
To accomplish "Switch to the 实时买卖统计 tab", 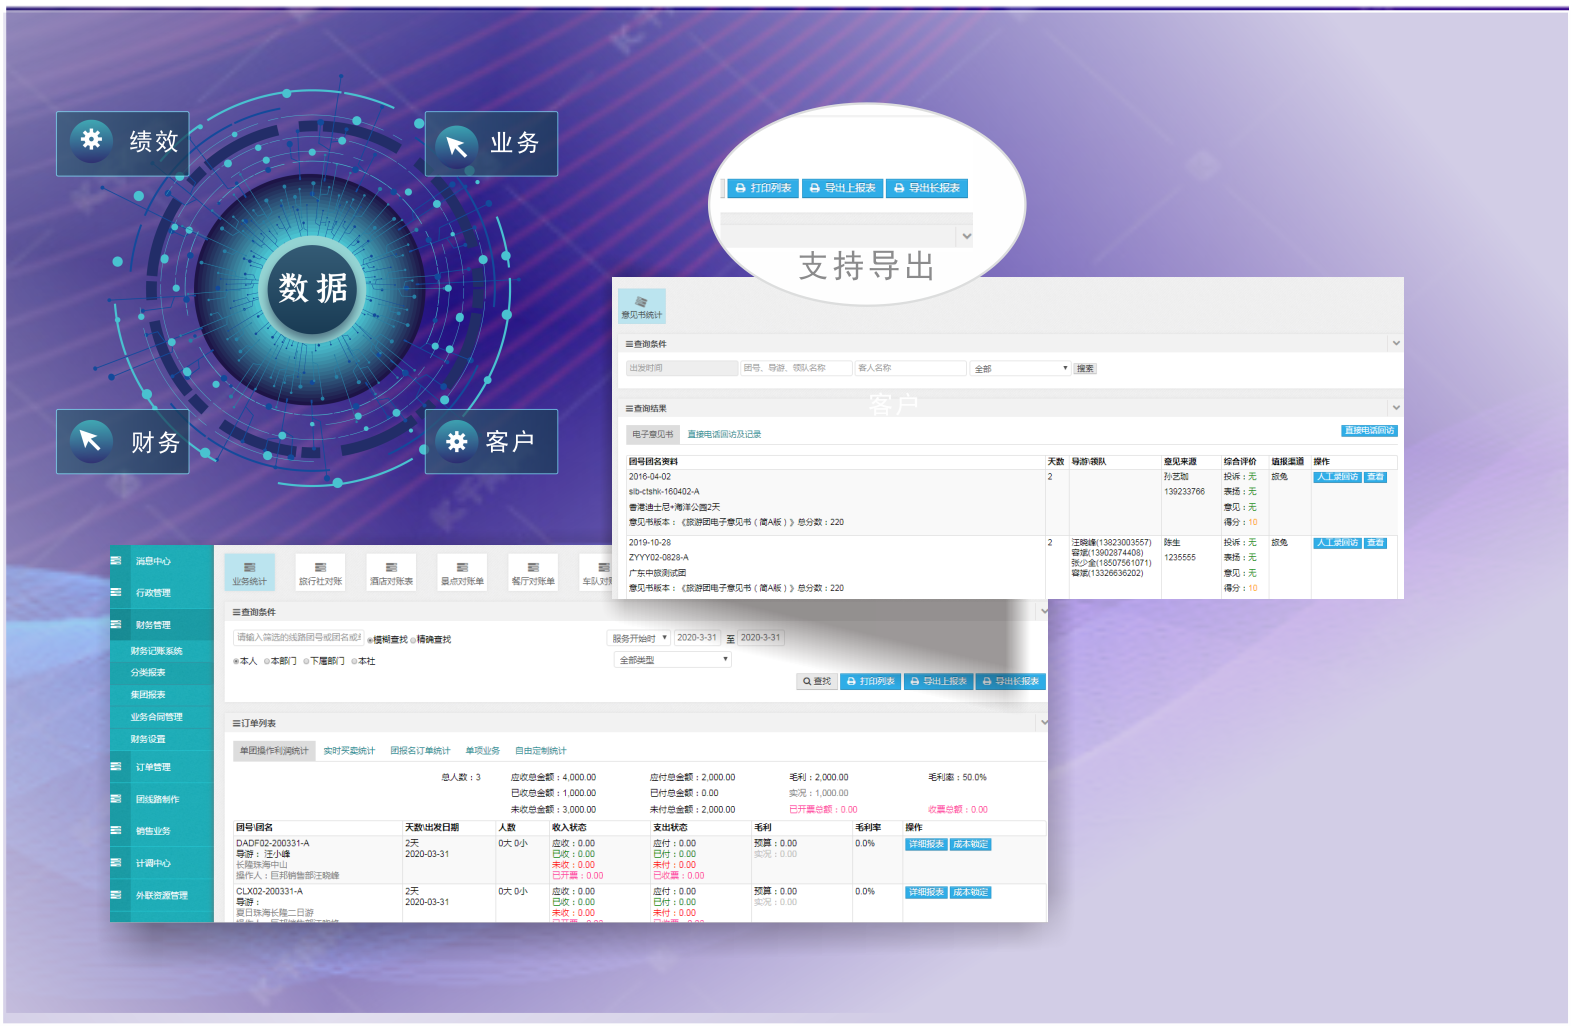I will pos(349,751).
